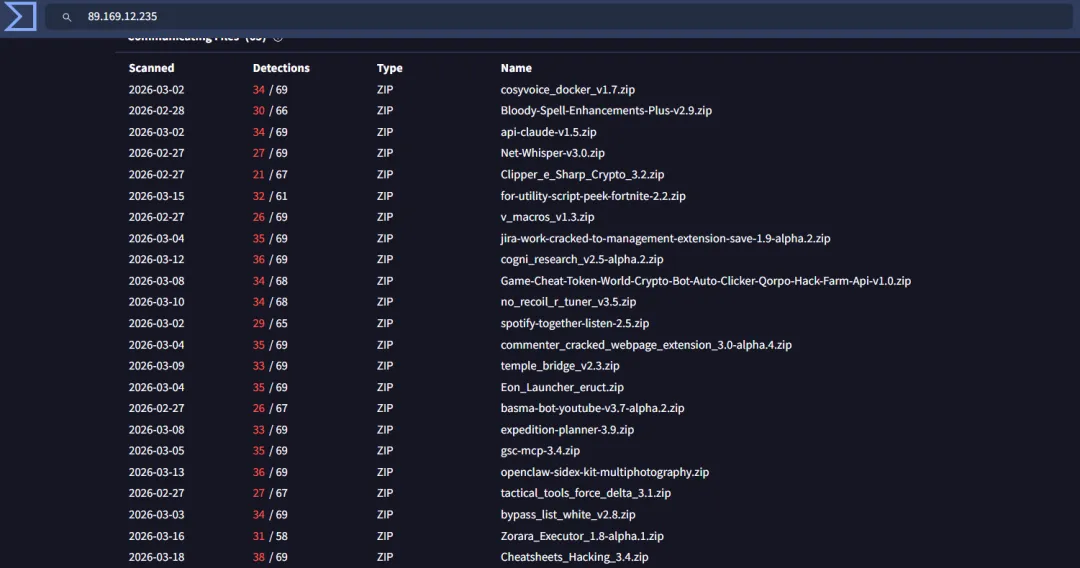Open expedition-planner-3.9.zip file

point(567,430)
